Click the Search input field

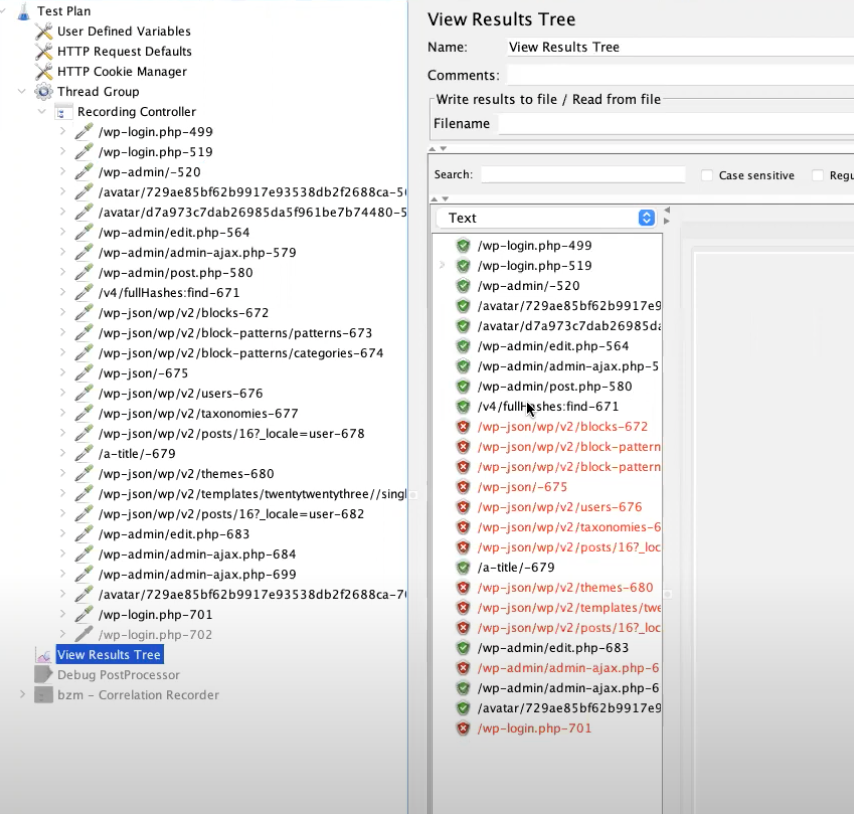pyautogui.click(x=583, y=175)
